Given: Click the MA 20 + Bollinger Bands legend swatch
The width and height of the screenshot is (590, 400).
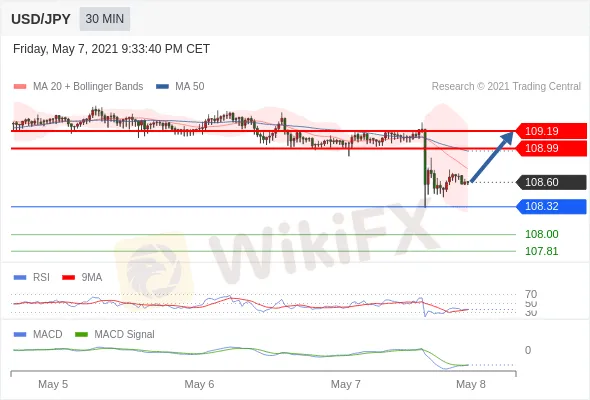Looking at the screenshot, I should tap(20, 87).
